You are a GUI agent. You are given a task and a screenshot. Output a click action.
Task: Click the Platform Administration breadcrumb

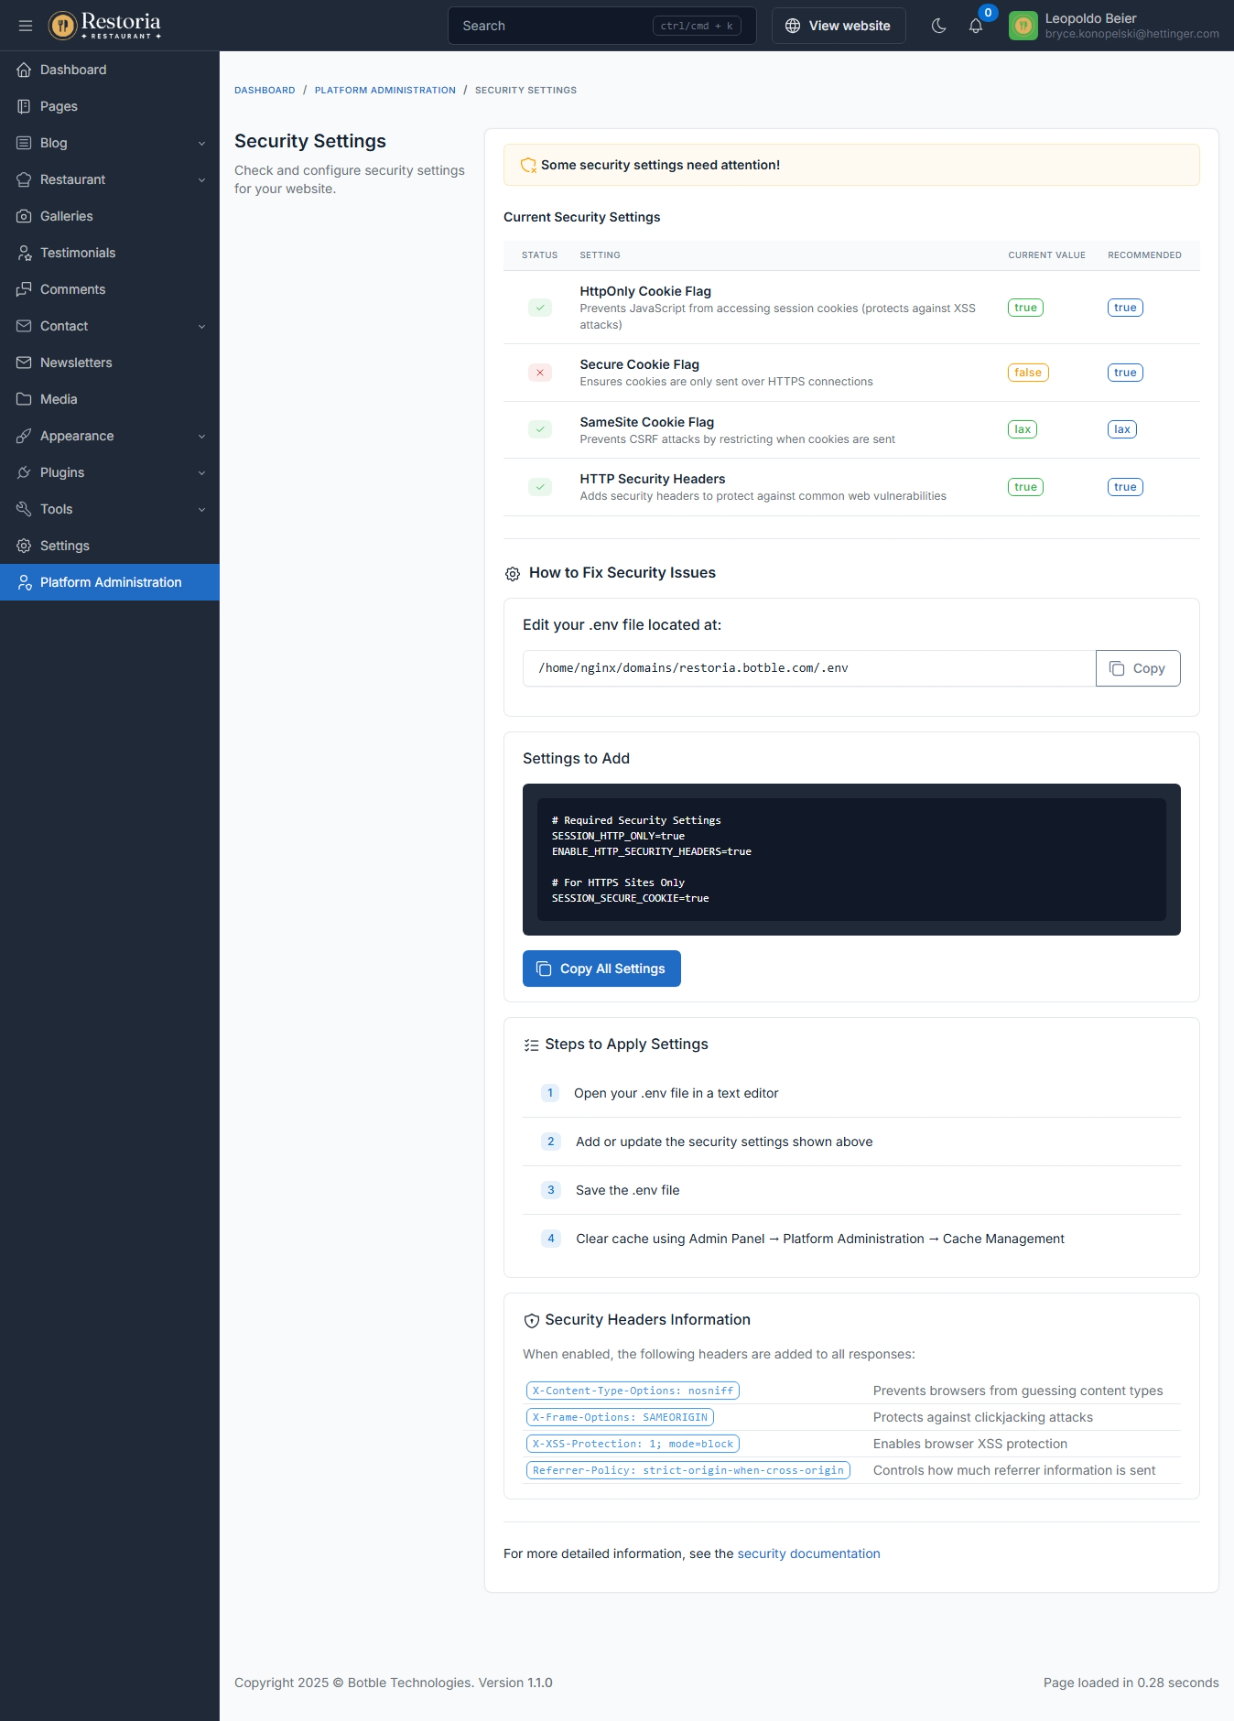[x=385, y=90]
